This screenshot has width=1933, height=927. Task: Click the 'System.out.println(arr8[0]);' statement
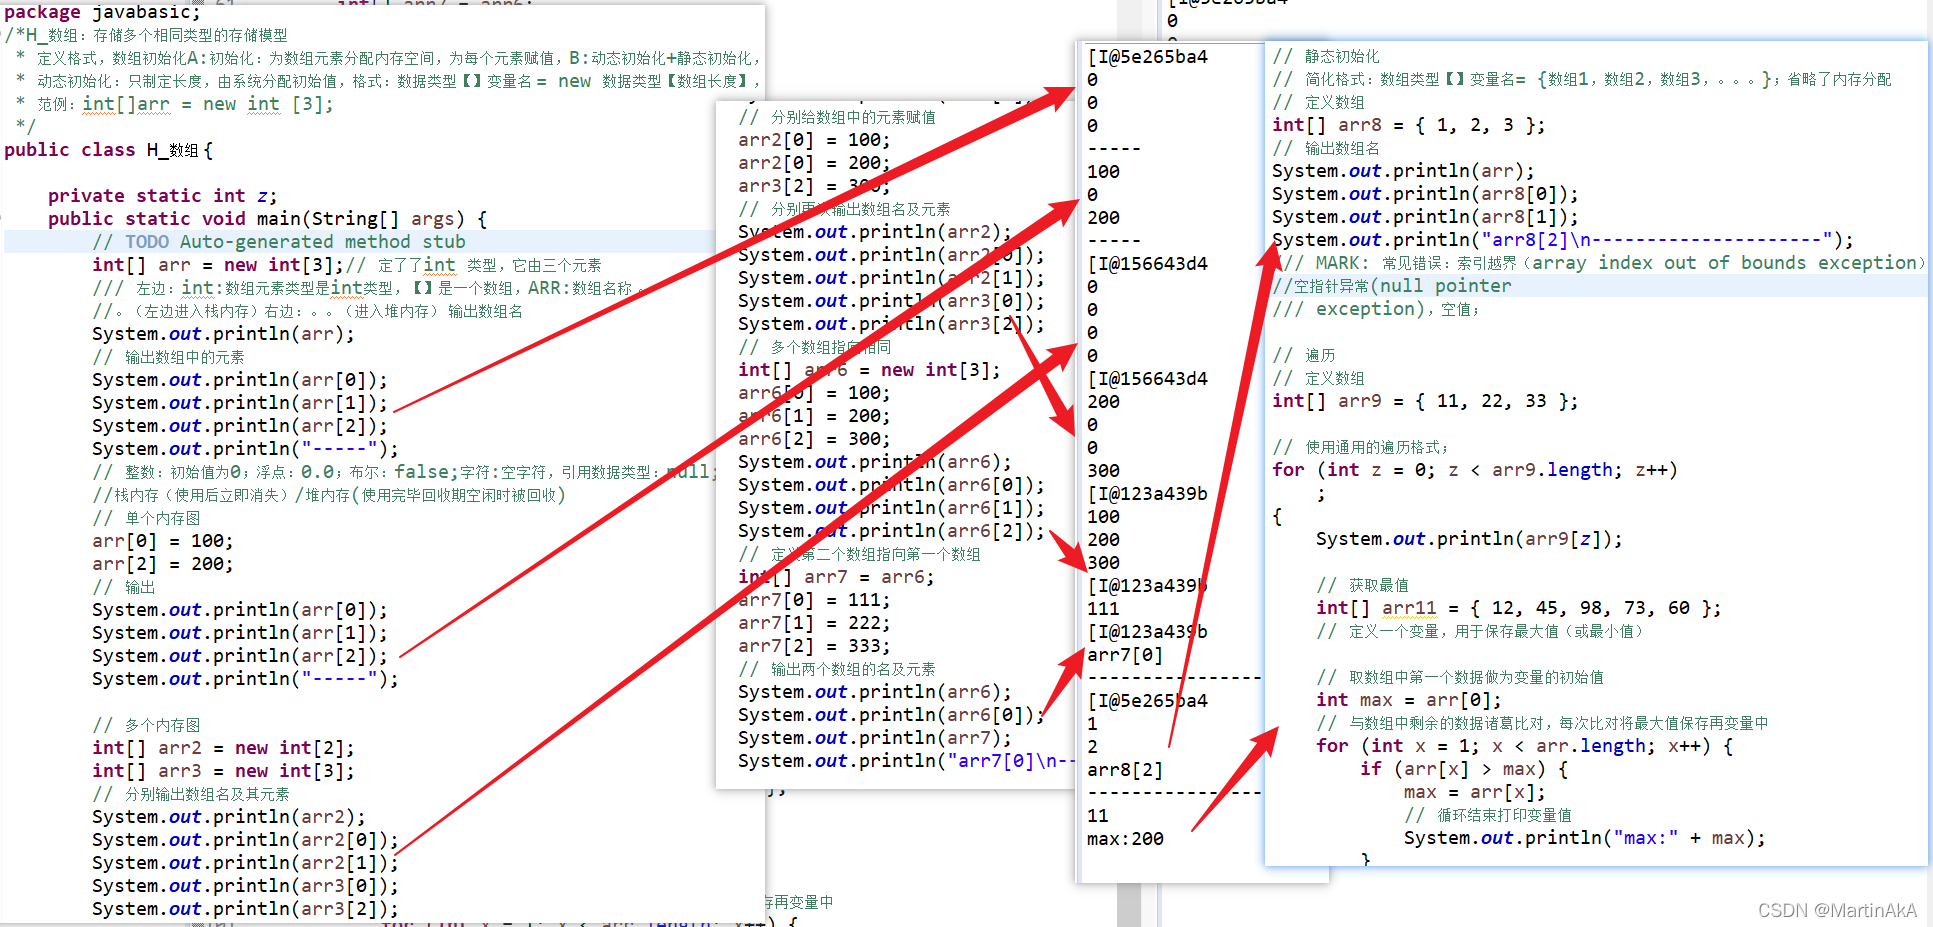coord(1425,194)
